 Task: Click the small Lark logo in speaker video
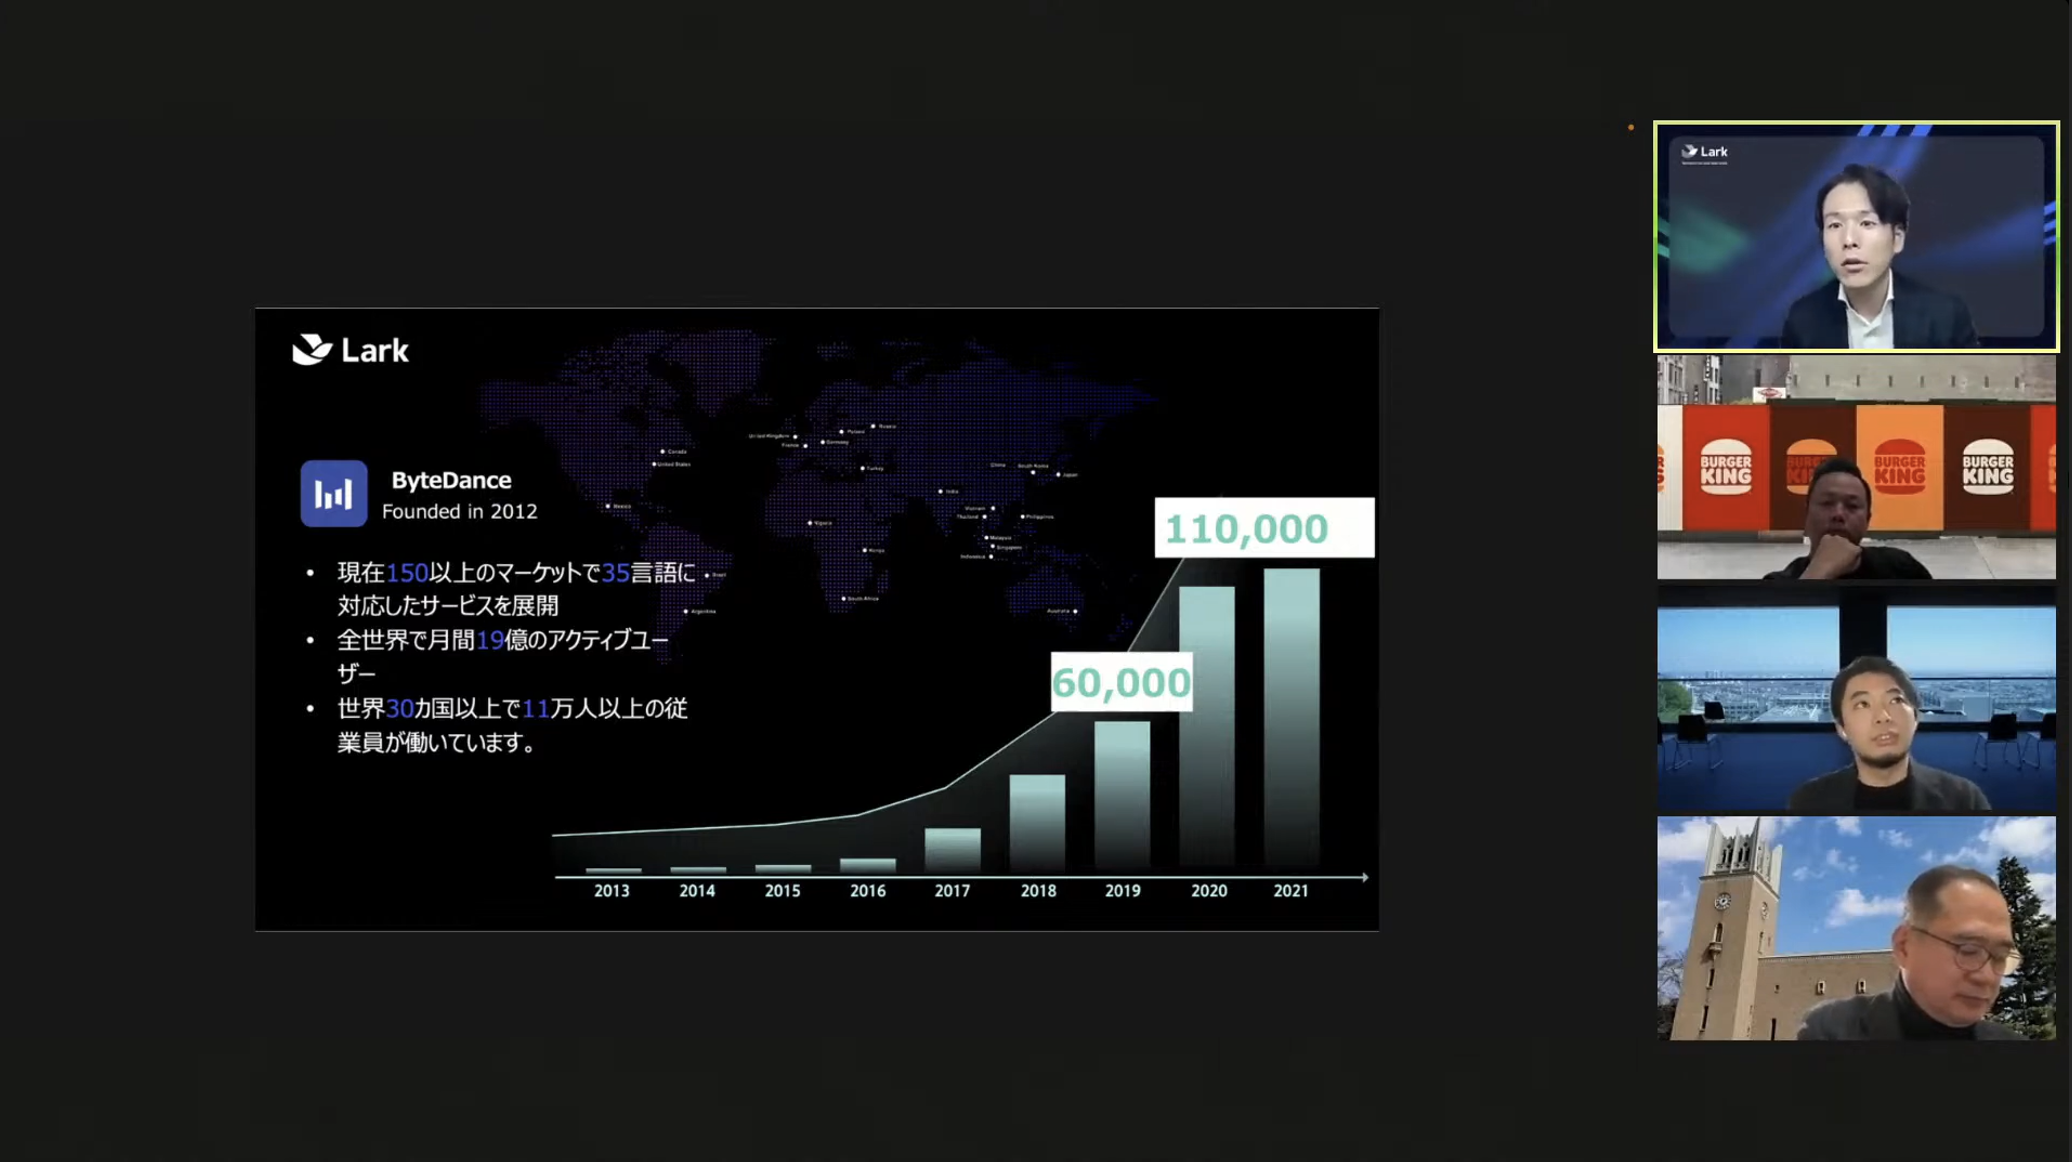point(1705,152)
